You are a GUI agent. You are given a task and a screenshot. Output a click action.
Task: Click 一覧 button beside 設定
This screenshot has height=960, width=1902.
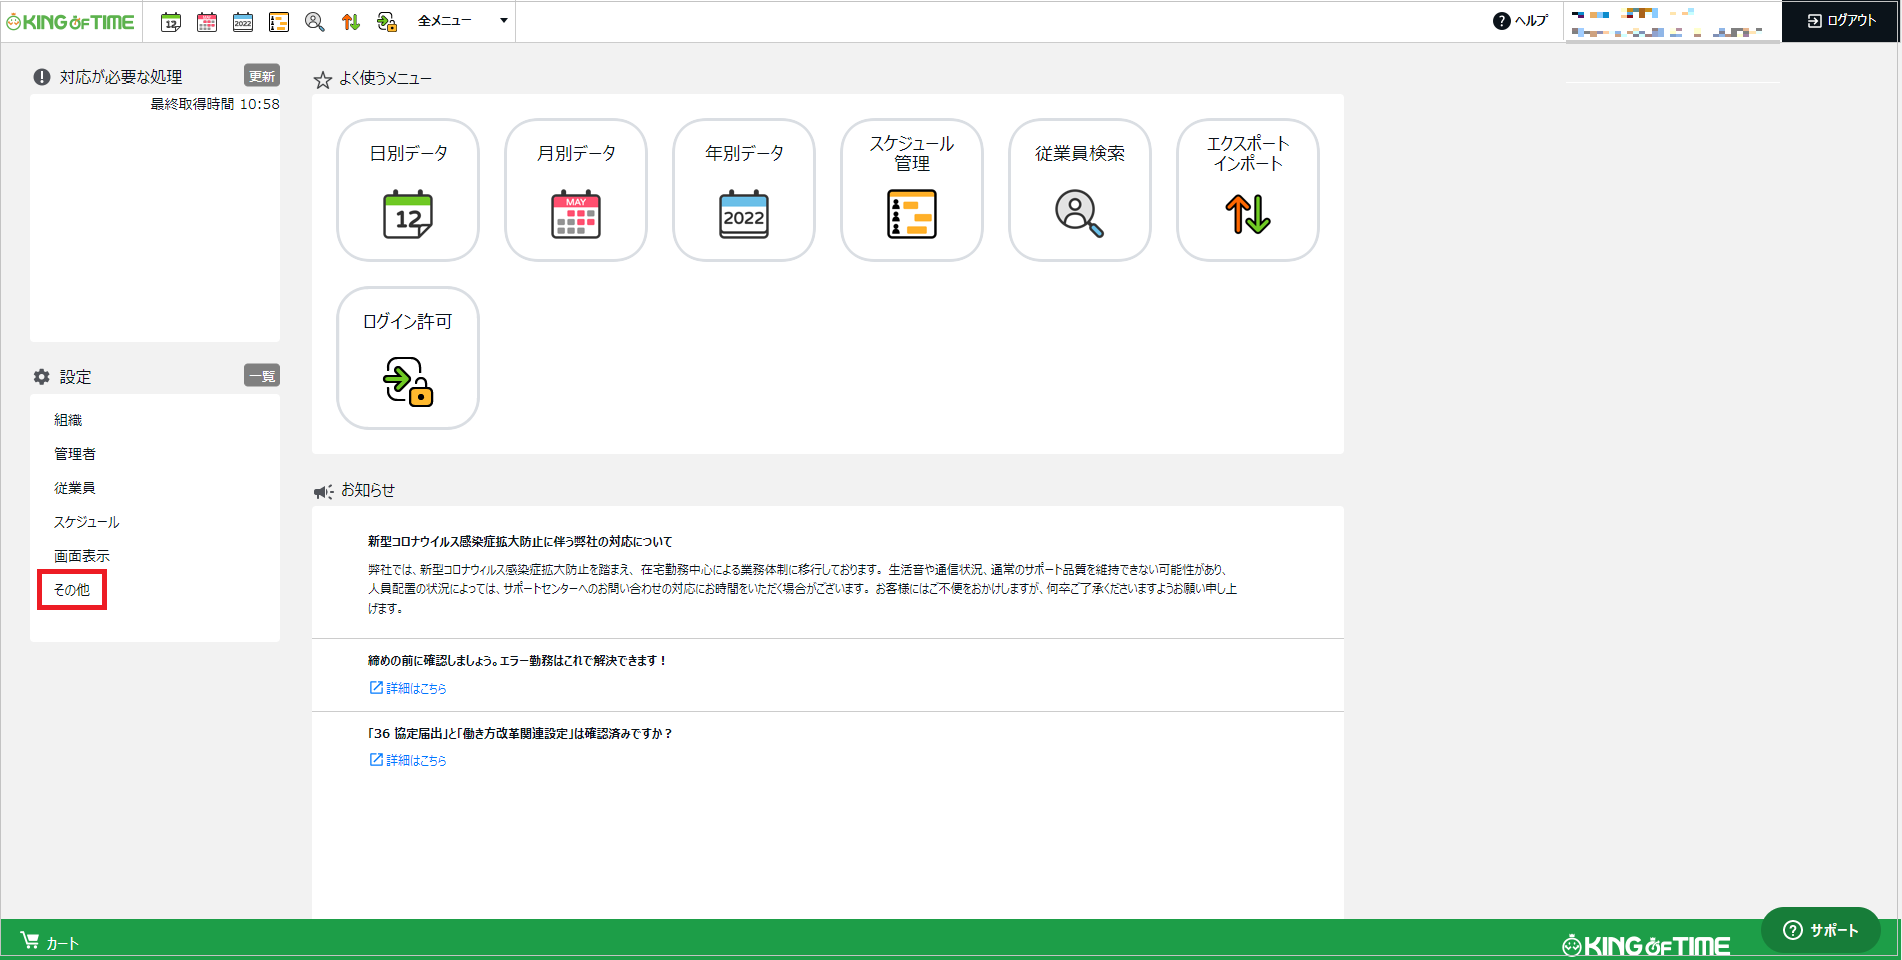[x=262, y=376]
